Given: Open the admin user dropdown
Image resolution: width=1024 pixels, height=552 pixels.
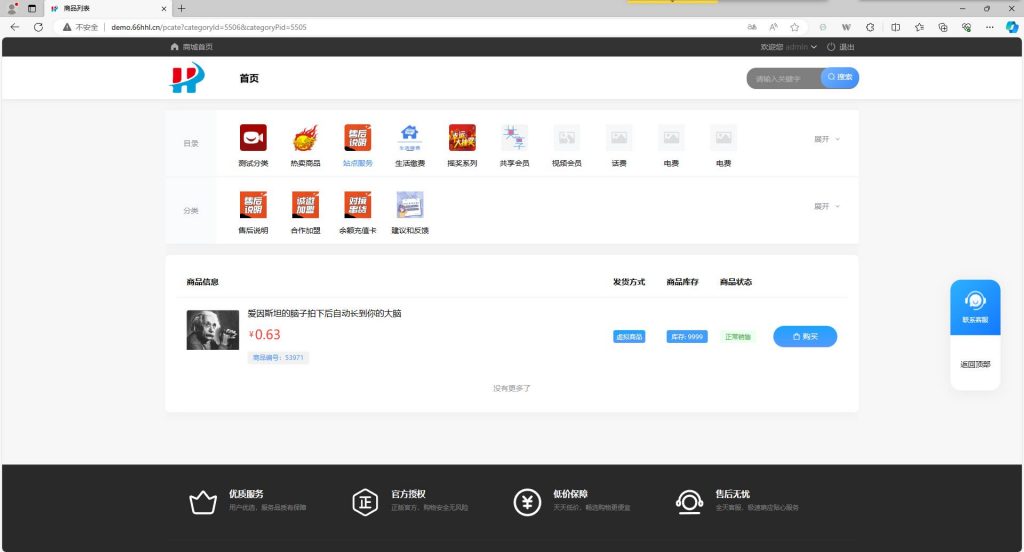Looking at the screenshot, I should [x=801, y=47].
